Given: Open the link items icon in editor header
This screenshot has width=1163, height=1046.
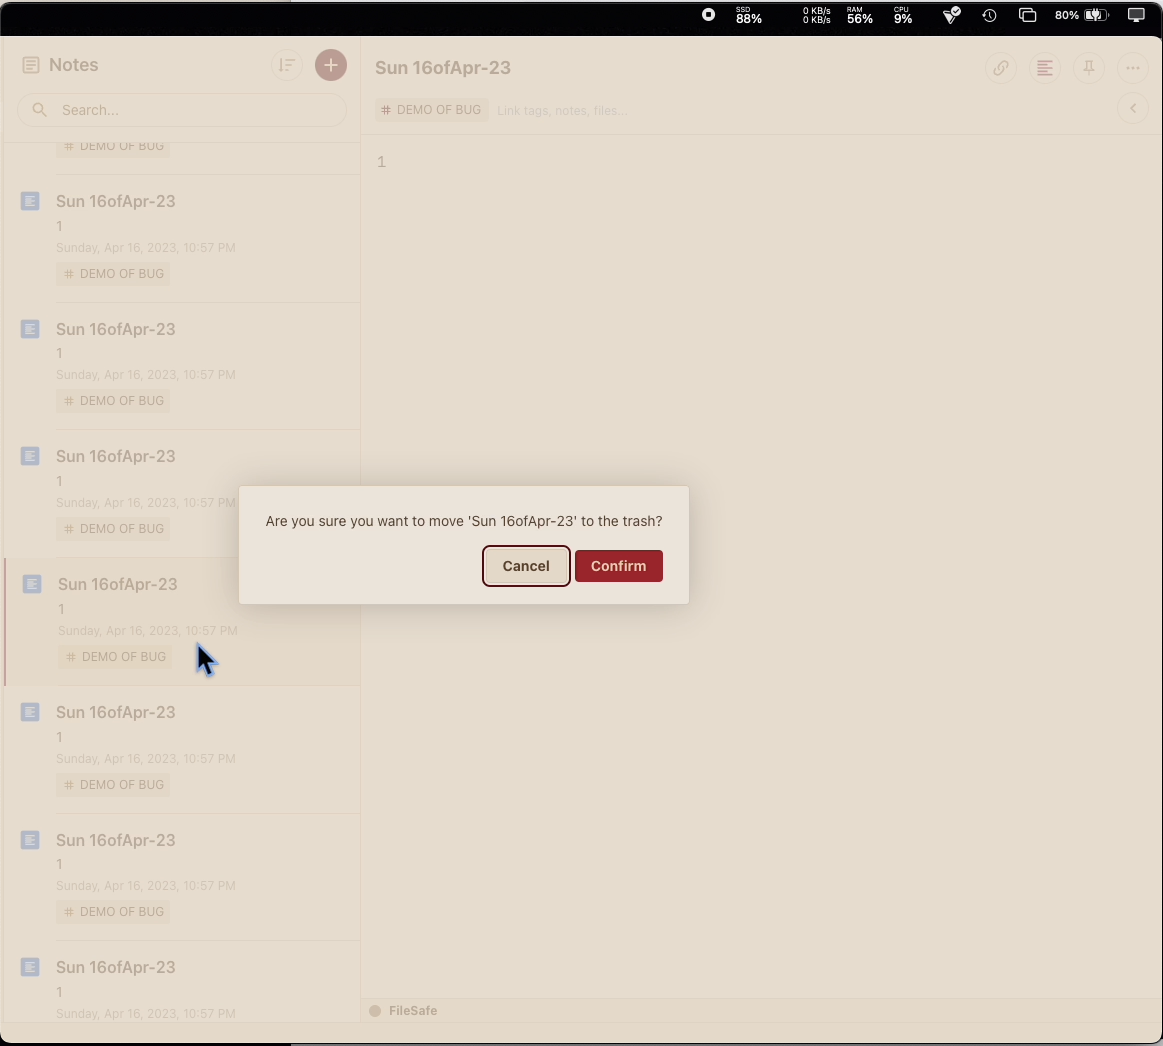Looking at the screenshot, I should [x=1001, y=68].
